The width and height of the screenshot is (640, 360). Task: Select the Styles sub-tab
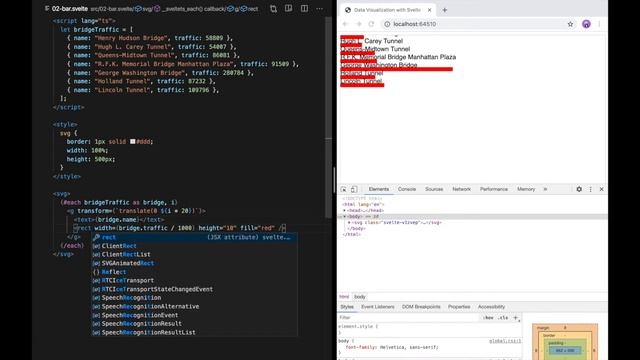click(x=347, y=307)
